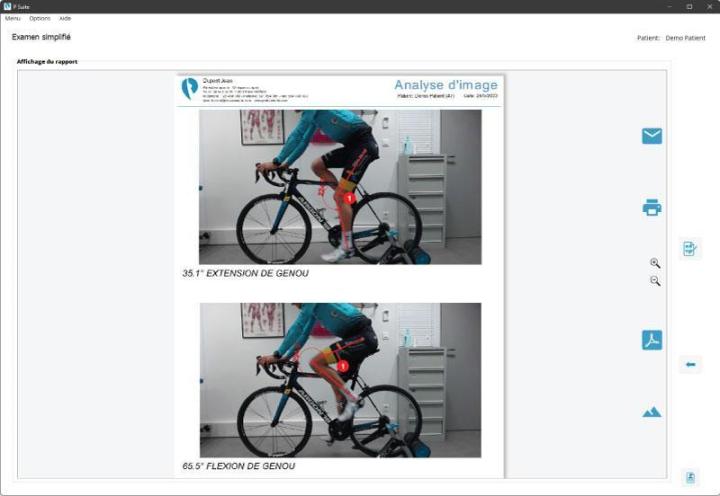Screen dimensions: 720x496
Task: Click the document export icon bottom right
Action: [690, 477]
